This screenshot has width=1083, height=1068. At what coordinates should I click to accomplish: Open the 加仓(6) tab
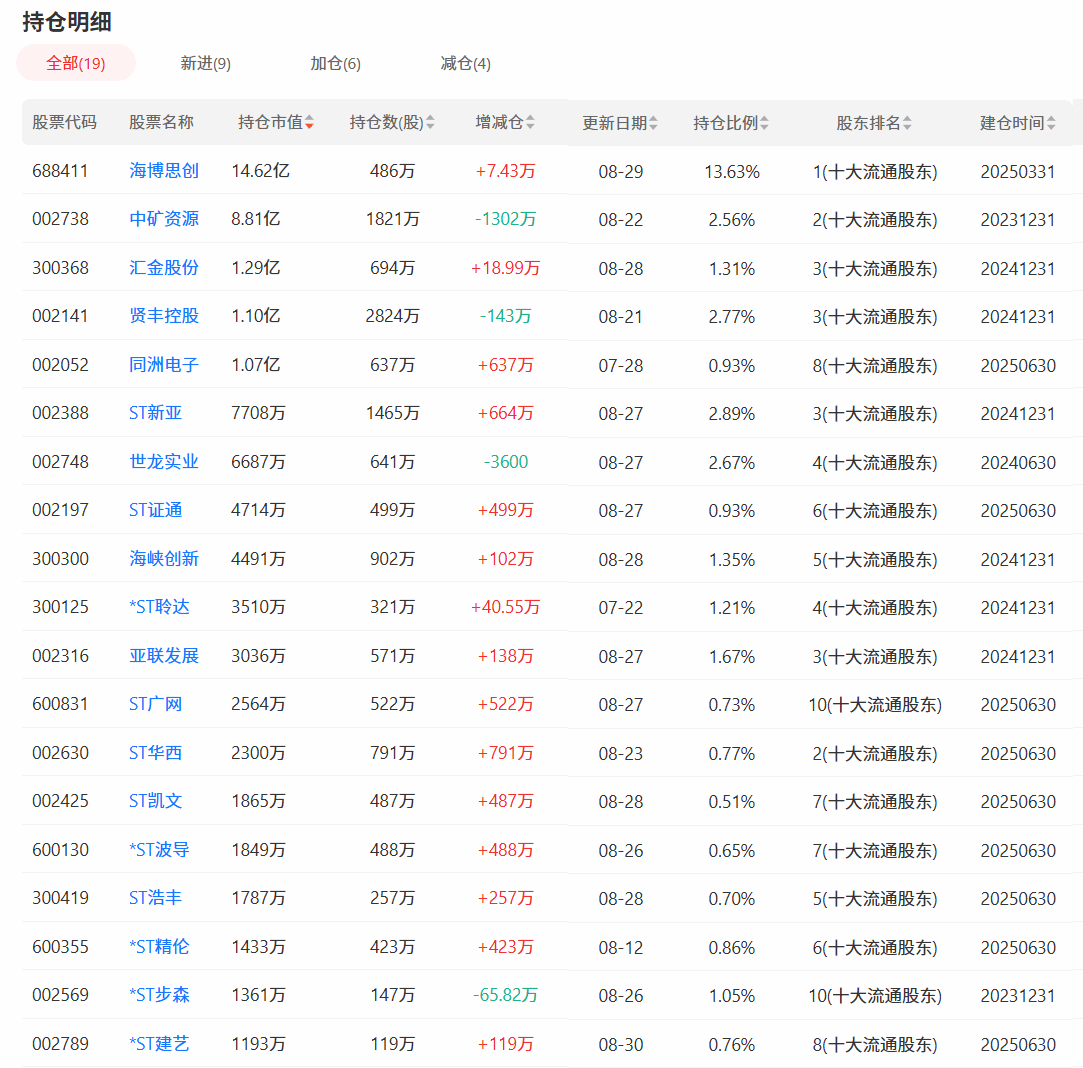pyautogui.click(x=335, y=63)
